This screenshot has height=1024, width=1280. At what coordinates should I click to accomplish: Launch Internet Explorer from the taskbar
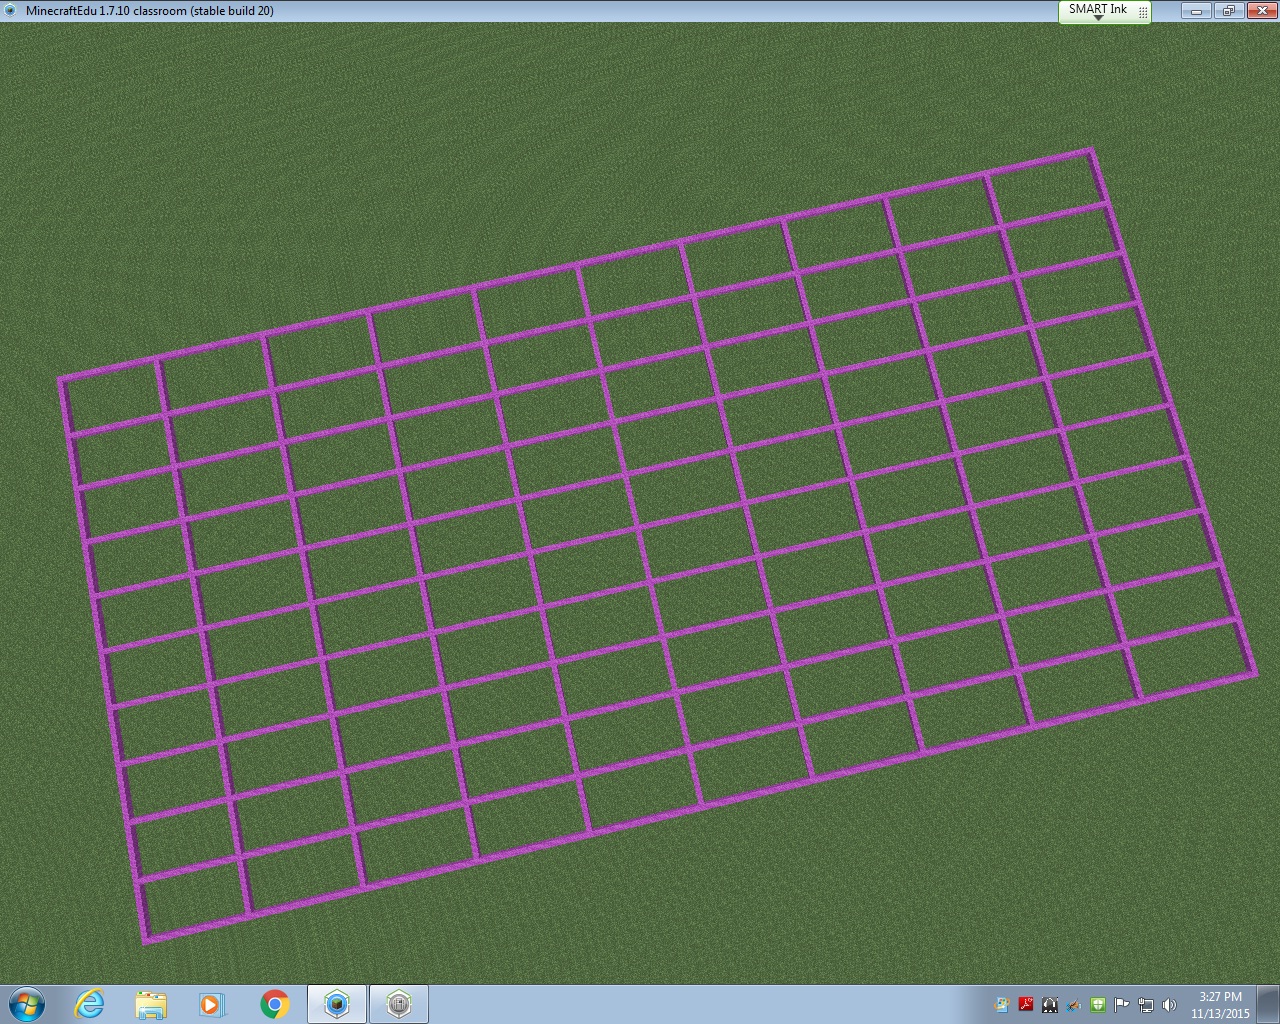pos(90,1003)
